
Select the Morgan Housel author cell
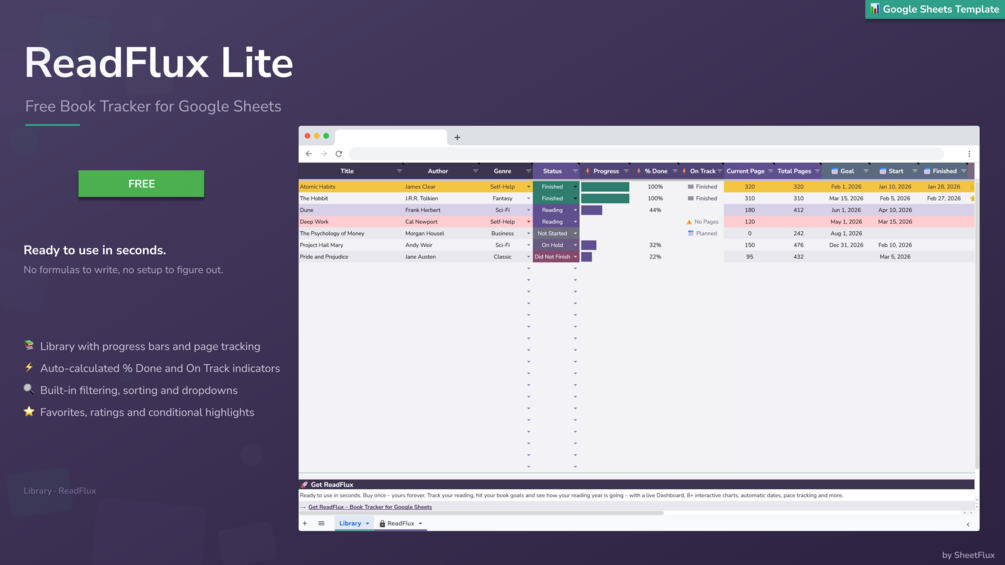tap(441, 233)
